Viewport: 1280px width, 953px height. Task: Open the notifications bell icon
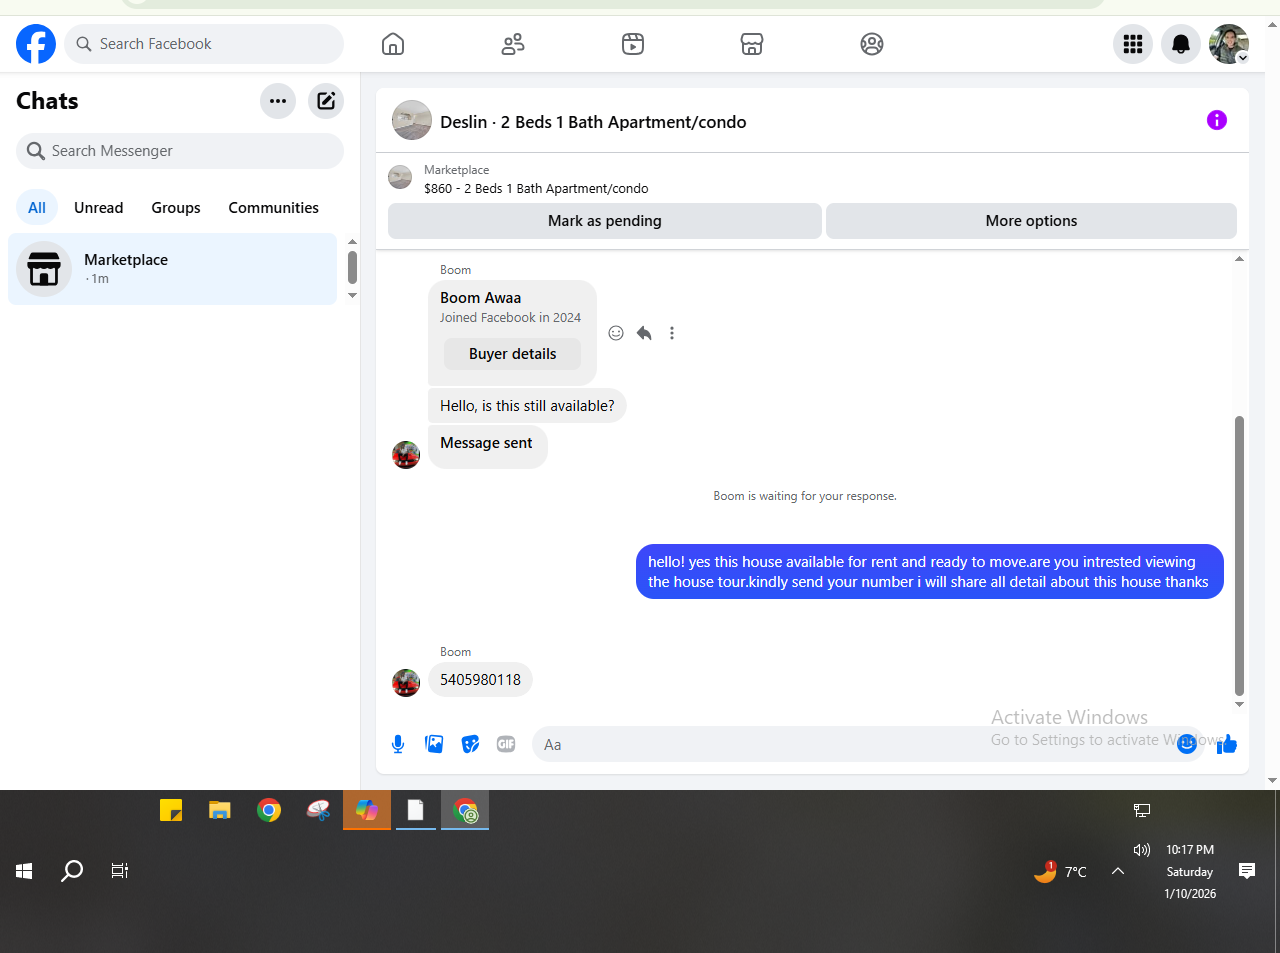pos(1181,44)
